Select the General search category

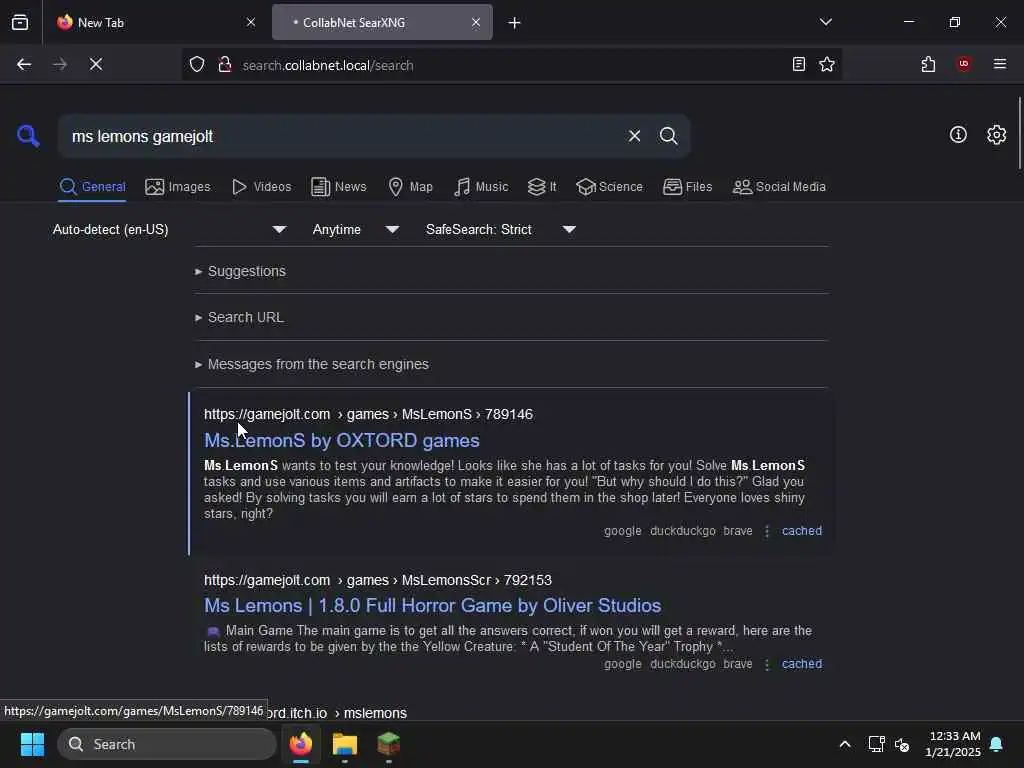pyautogui.click(x=92, y=187)
